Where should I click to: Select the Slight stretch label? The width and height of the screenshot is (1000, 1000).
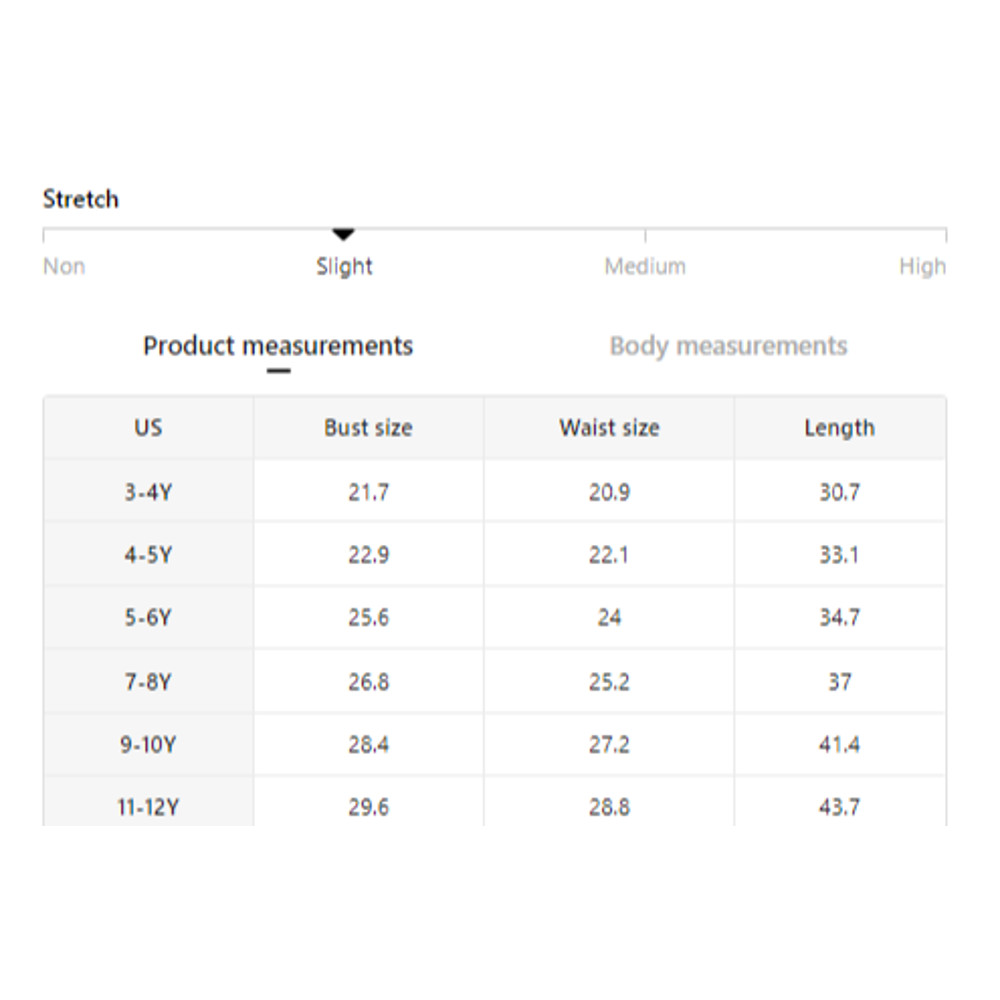pyautogui.click(x=344, y=267)
